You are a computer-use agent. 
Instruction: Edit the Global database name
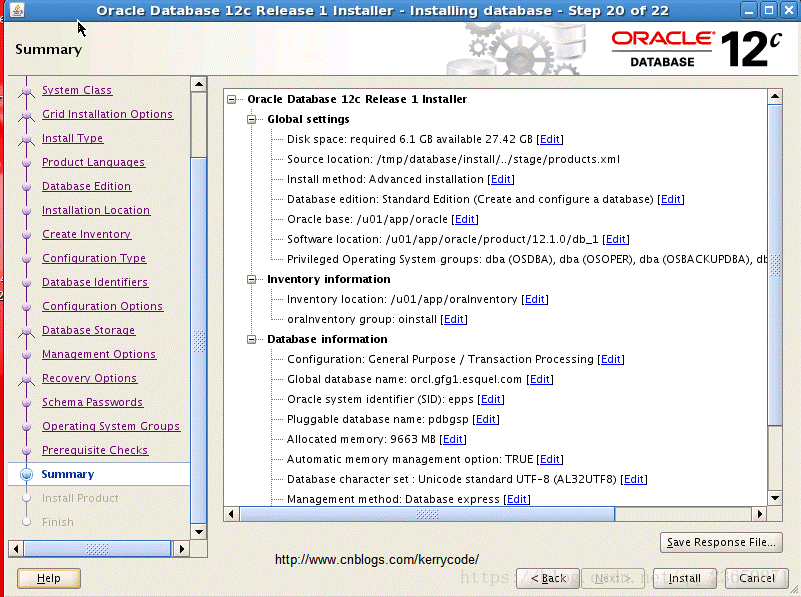pyautogui.click(x=540, y=379)
